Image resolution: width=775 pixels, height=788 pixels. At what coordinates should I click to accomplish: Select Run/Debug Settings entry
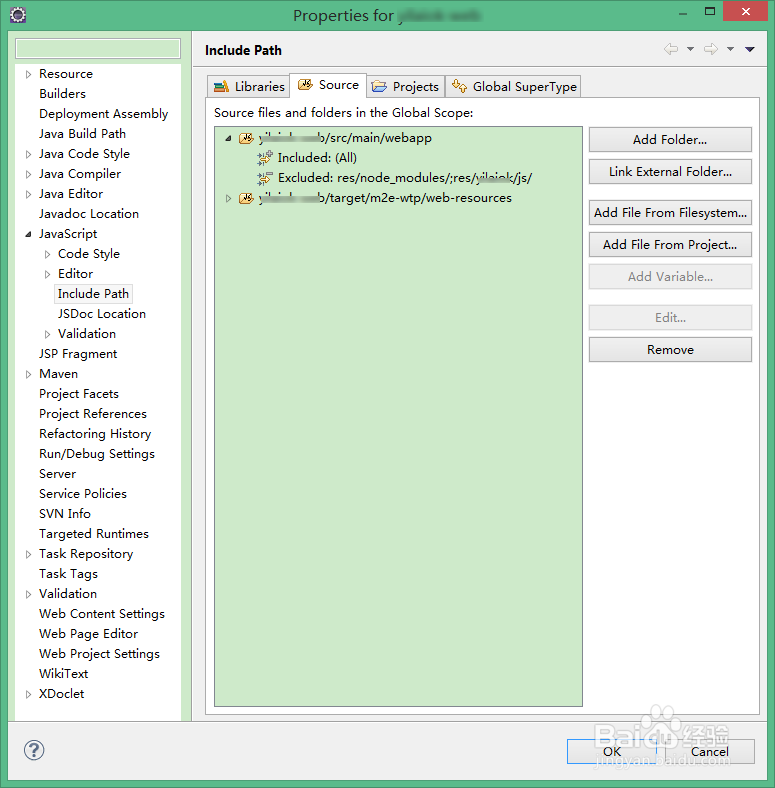point(97,454)
